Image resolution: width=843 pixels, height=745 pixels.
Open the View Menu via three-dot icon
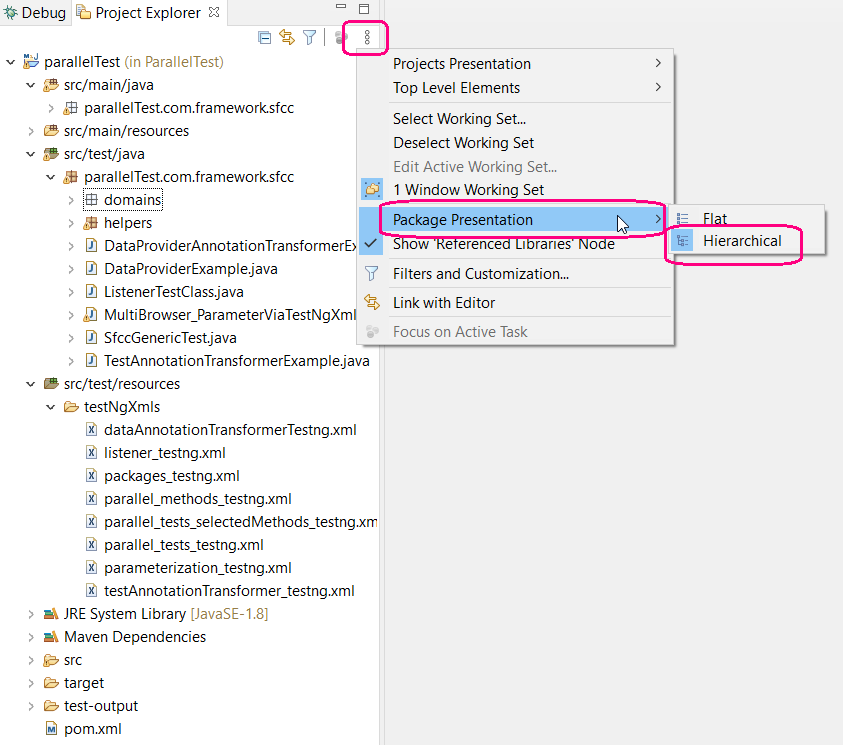(365, 37)
